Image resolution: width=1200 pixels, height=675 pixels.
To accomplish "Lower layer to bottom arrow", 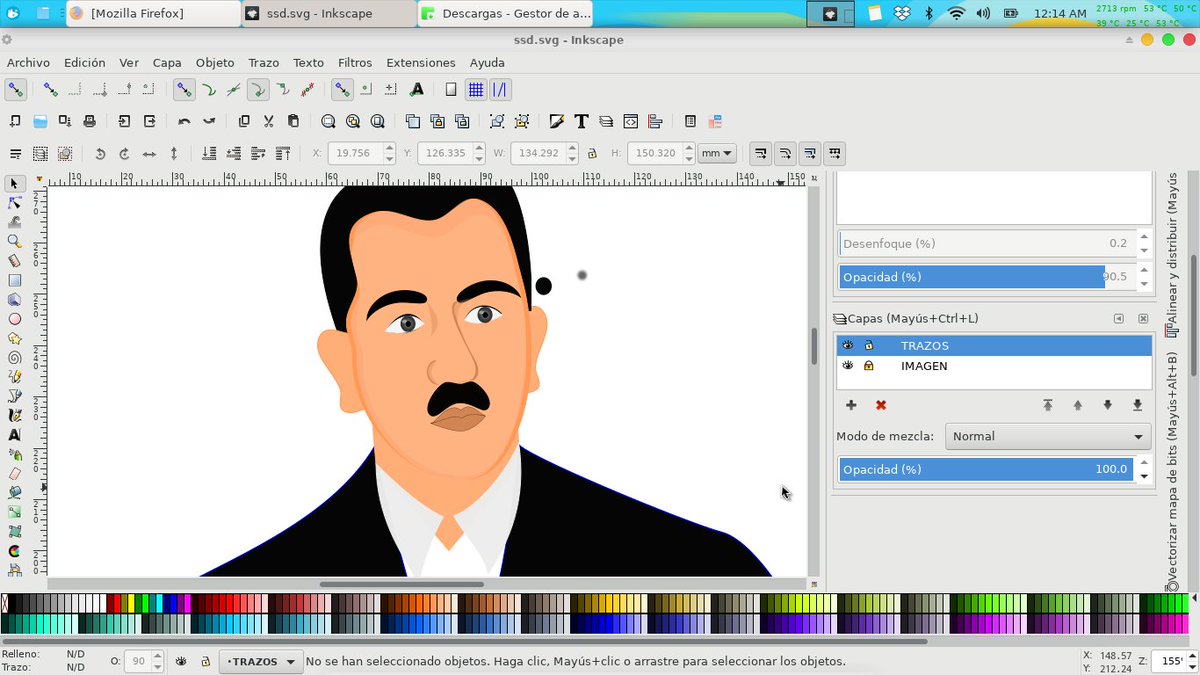I will (x=1137, y=405).
